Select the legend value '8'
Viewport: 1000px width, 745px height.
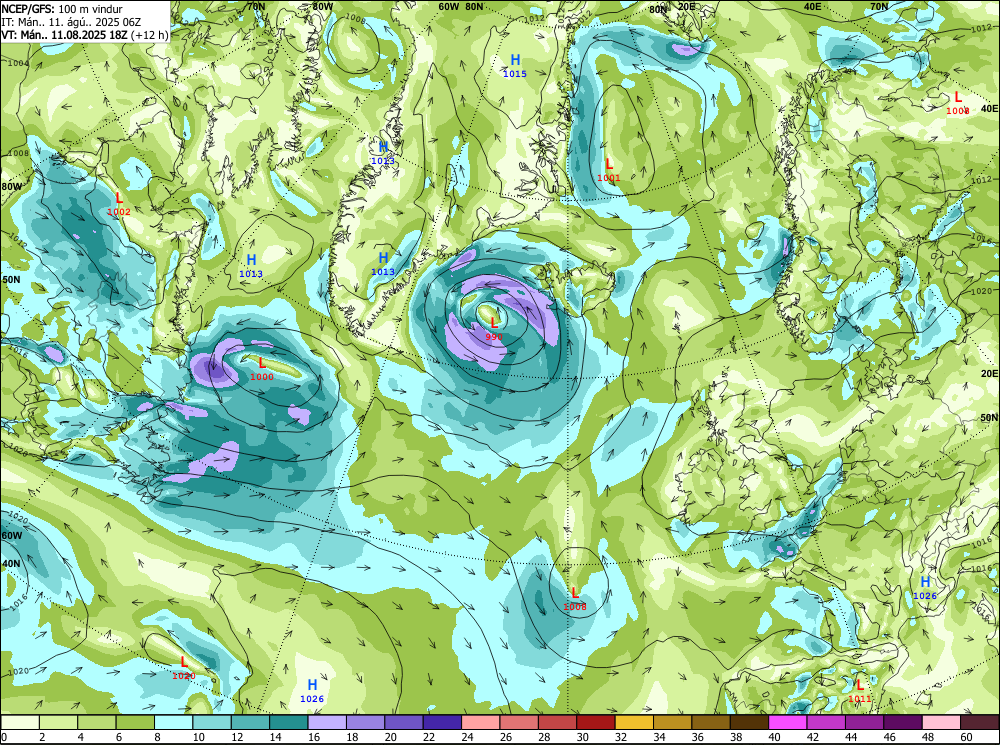(157, 737)
